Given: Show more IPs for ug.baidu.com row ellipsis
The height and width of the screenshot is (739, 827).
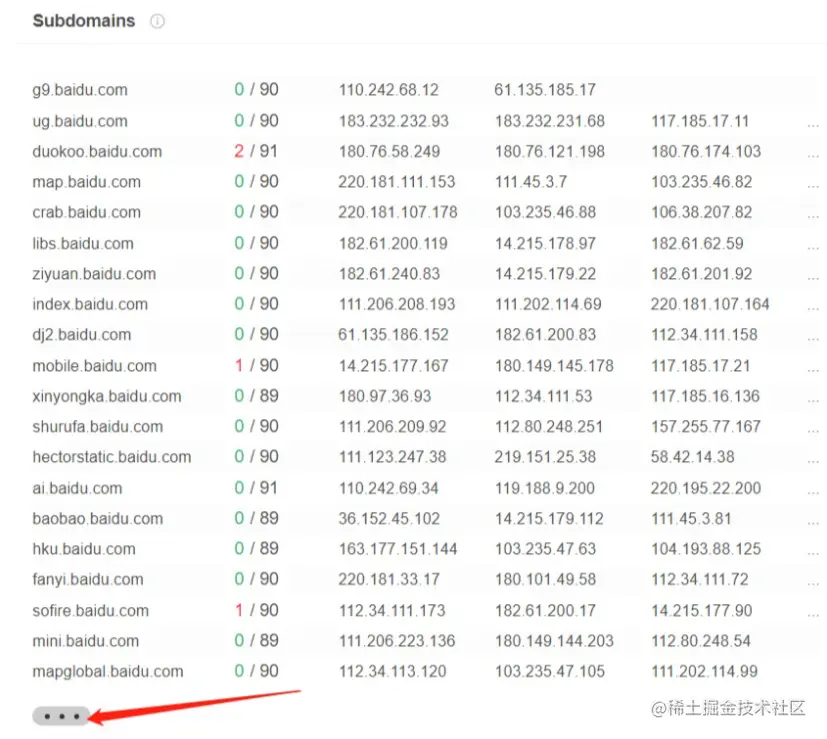Looking at the screenshot, I should (x=813, y=126).
